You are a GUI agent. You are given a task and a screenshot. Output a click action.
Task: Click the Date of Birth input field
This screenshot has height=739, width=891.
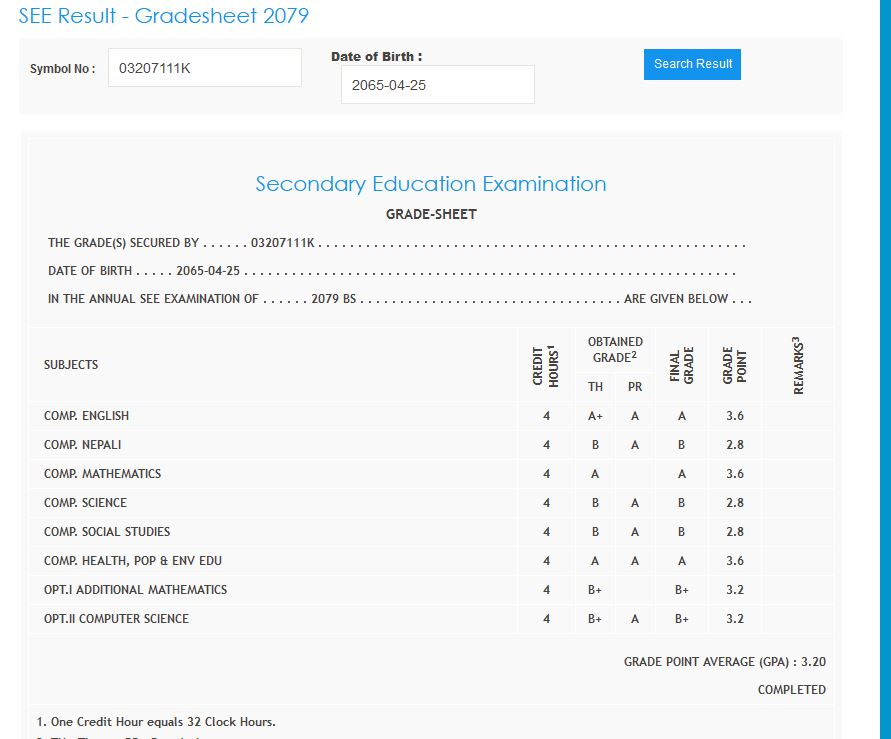437,85
